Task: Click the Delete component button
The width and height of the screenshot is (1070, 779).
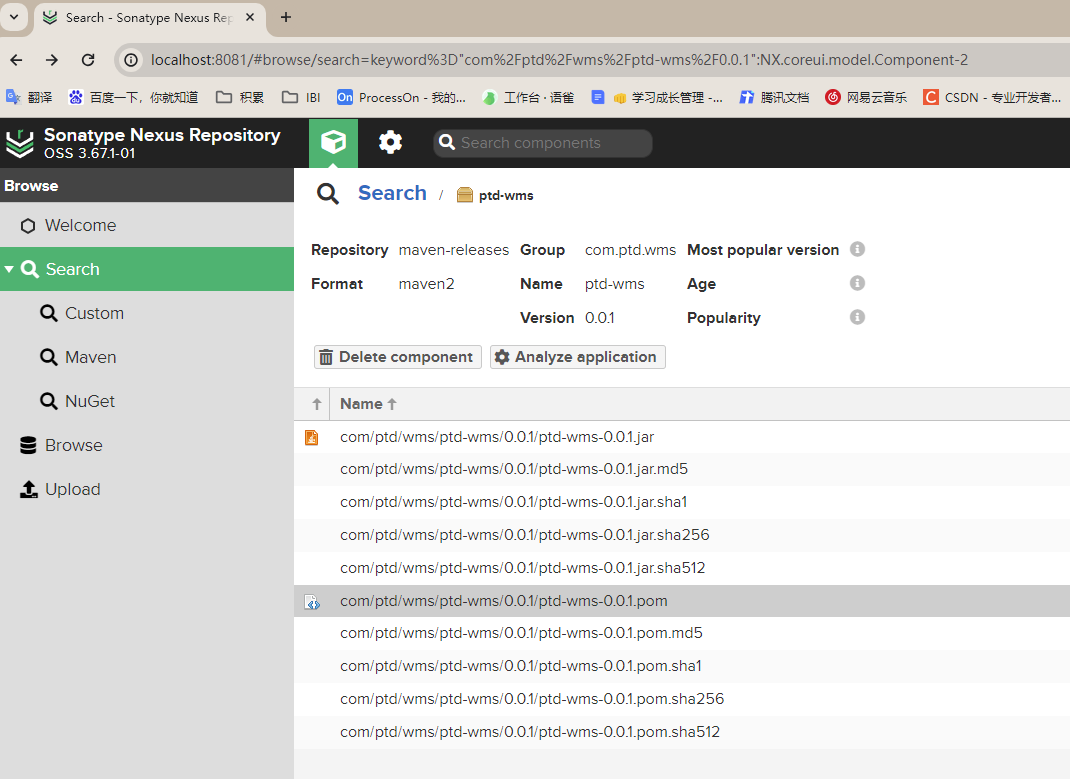Action: pos(397,357)
